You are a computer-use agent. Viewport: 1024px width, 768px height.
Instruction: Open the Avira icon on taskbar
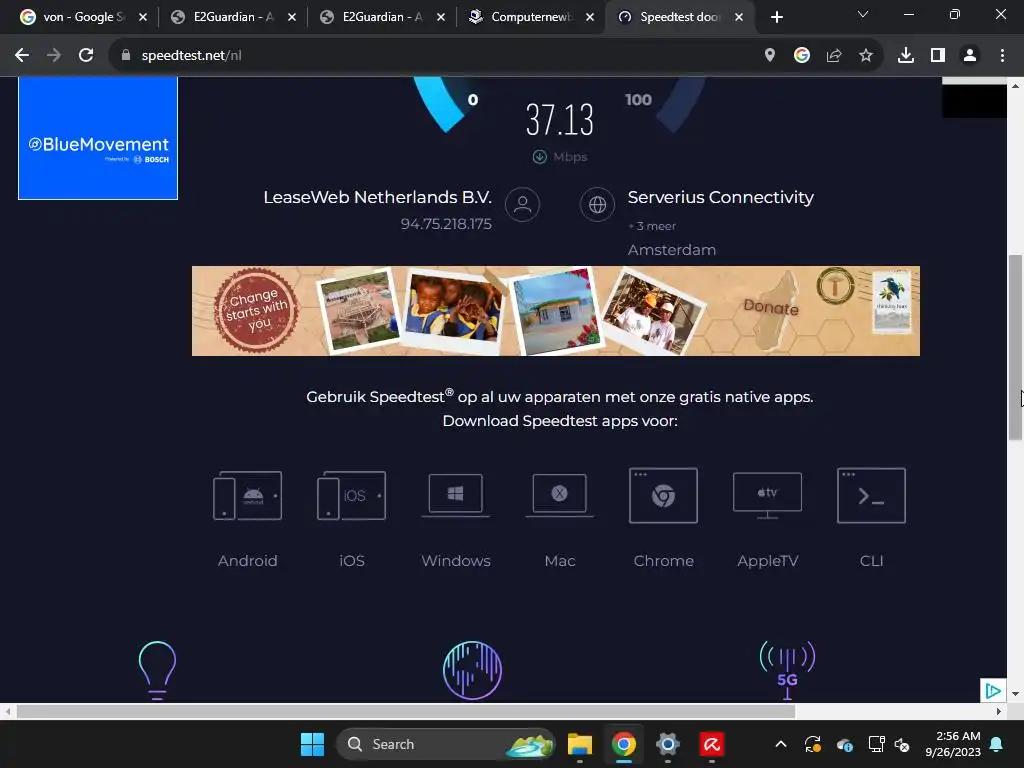(x=711, y=744)
